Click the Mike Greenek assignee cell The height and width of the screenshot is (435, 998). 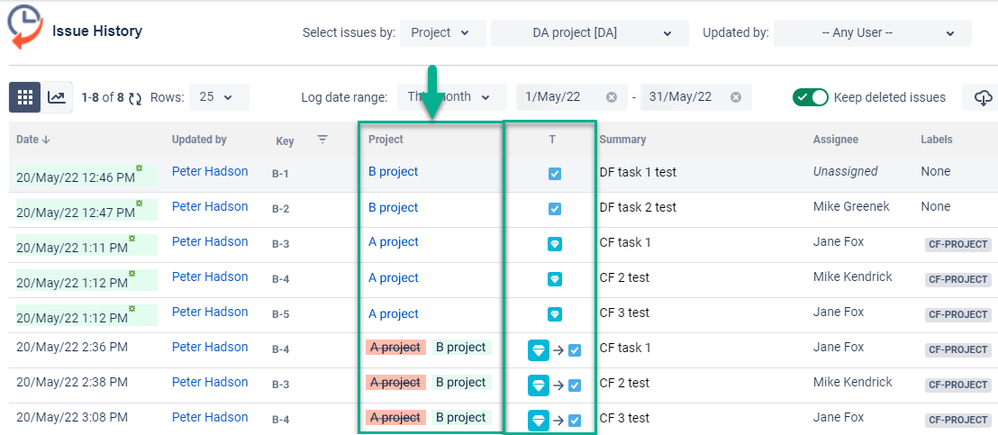tap(851, 206)
